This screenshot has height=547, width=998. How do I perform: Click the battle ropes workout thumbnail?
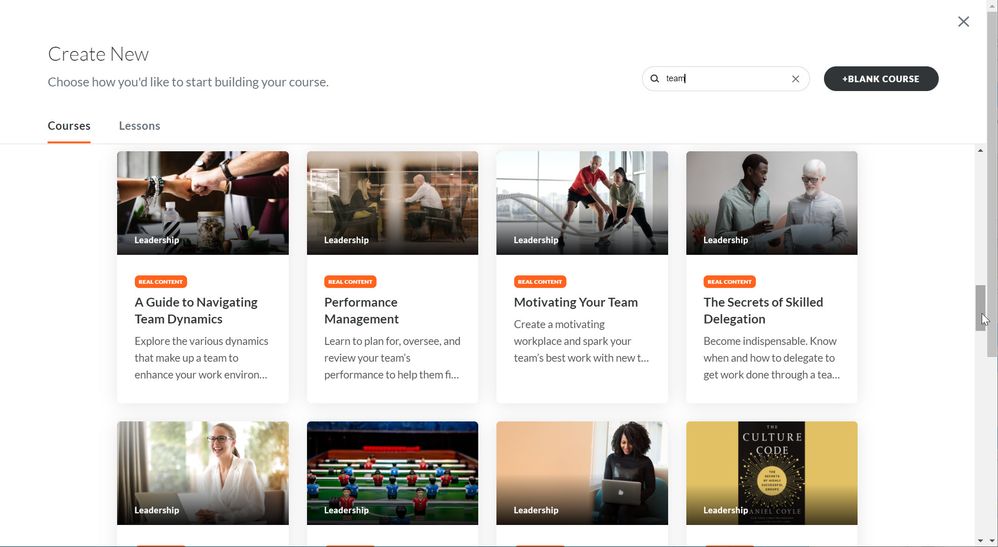pyautogui.click(x=582, y=202)
